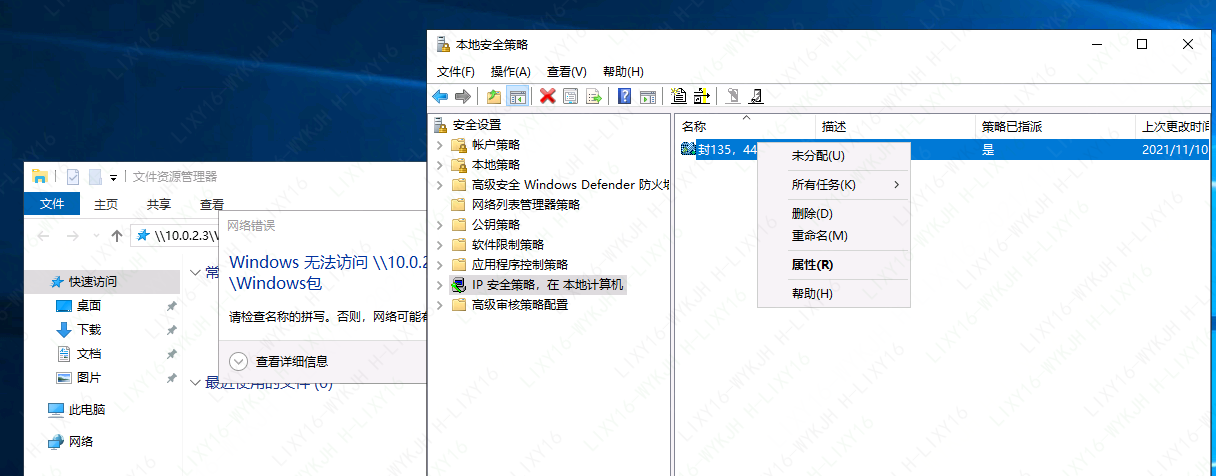Viewport: 1216px width, 476px height.
Task: Select 网络 in File Explorer sidebar
Action: tap(81, 441)
